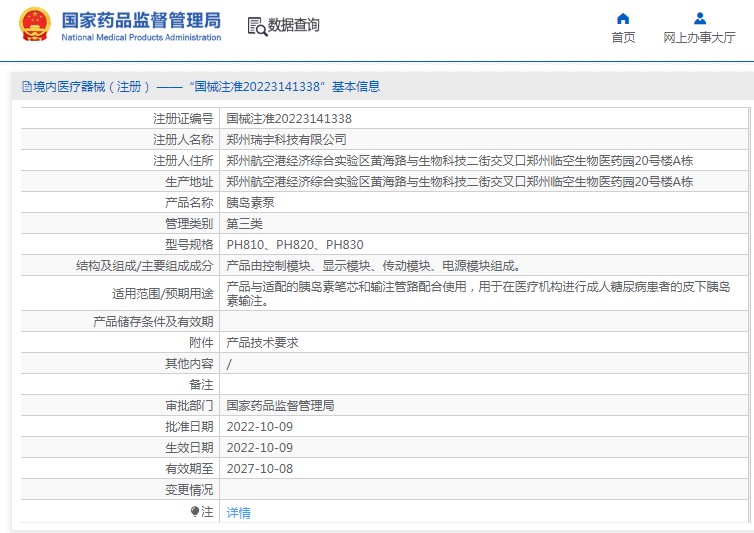The width and height of the screenshot is (754, 533).
Task: Click the attachment value 产品技术要求
Action: pyautogui.click(x=263, y=343)
